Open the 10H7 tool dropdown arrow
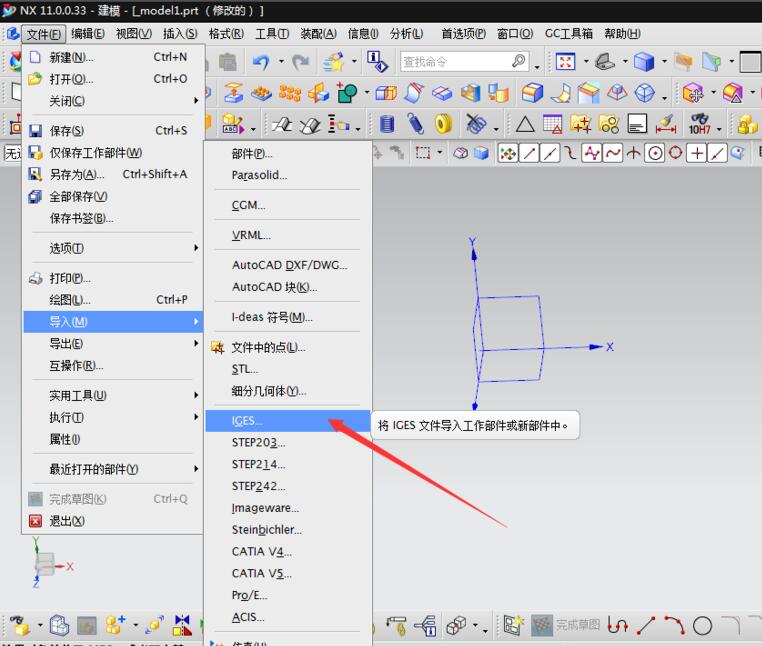This screenshot has width=762, height=646. [x=719, y=129]
